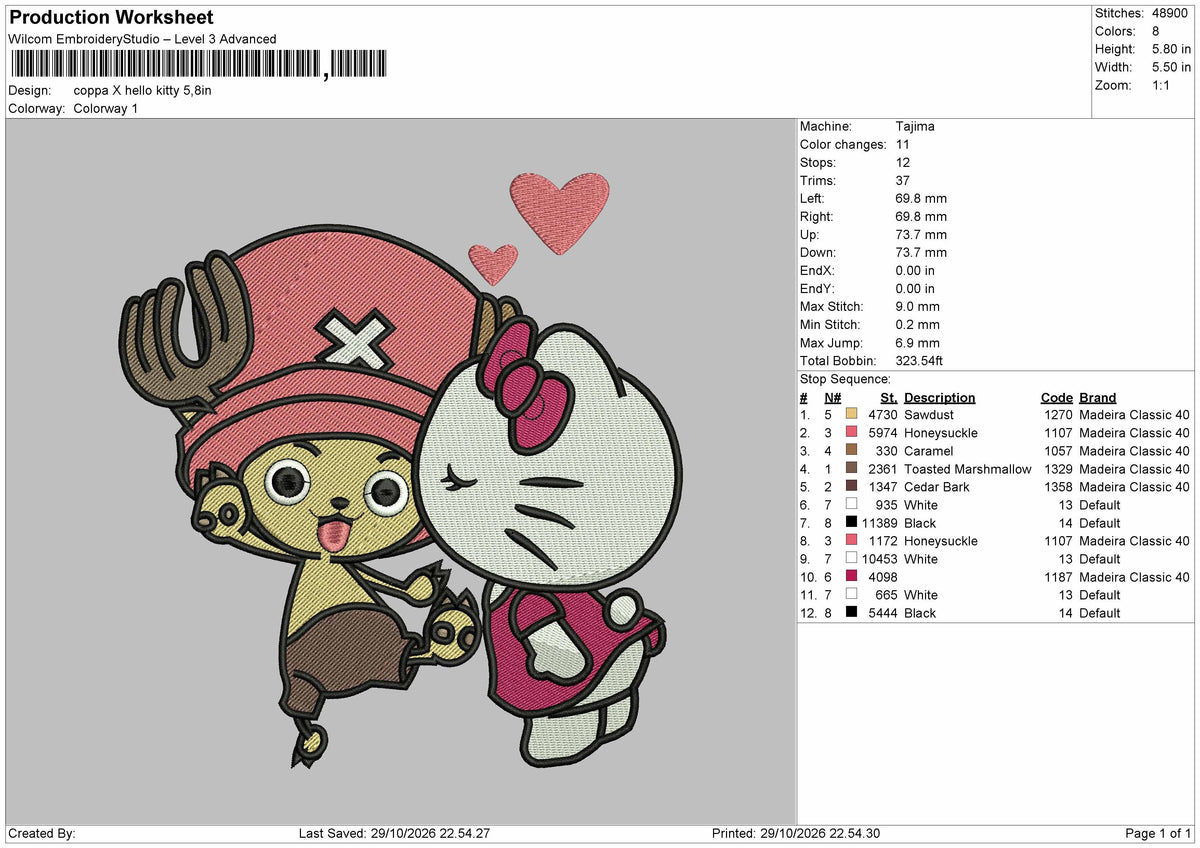Click the Stops value 12

point(903,162)
